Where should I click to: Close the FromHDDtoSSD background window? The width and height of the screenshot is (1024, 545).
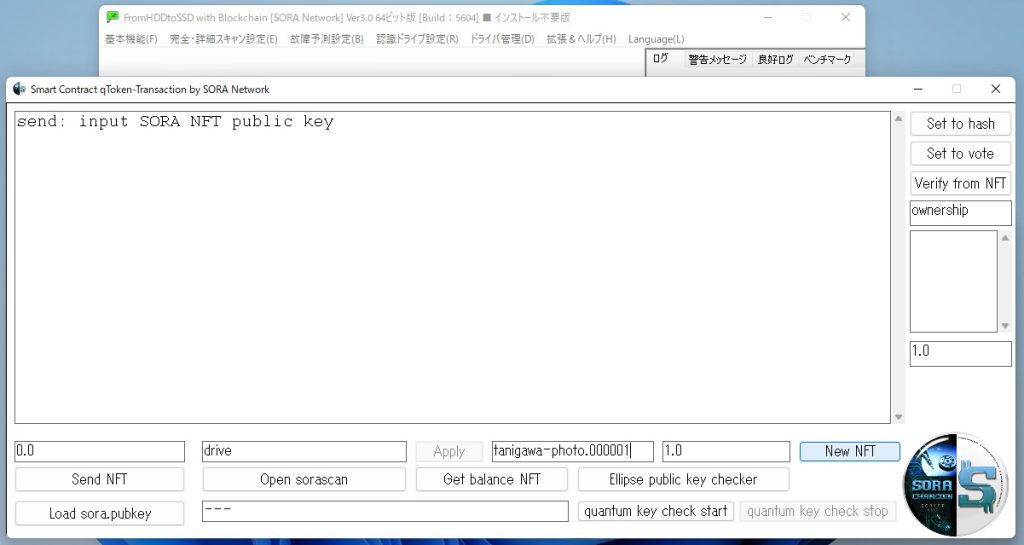point(845,18)
